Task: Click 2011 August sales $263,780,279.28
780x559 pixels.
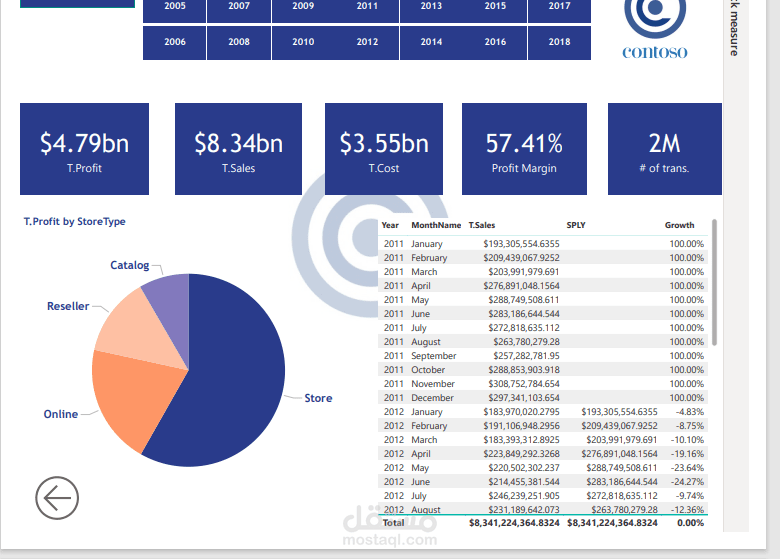Action: coord(526,342)
